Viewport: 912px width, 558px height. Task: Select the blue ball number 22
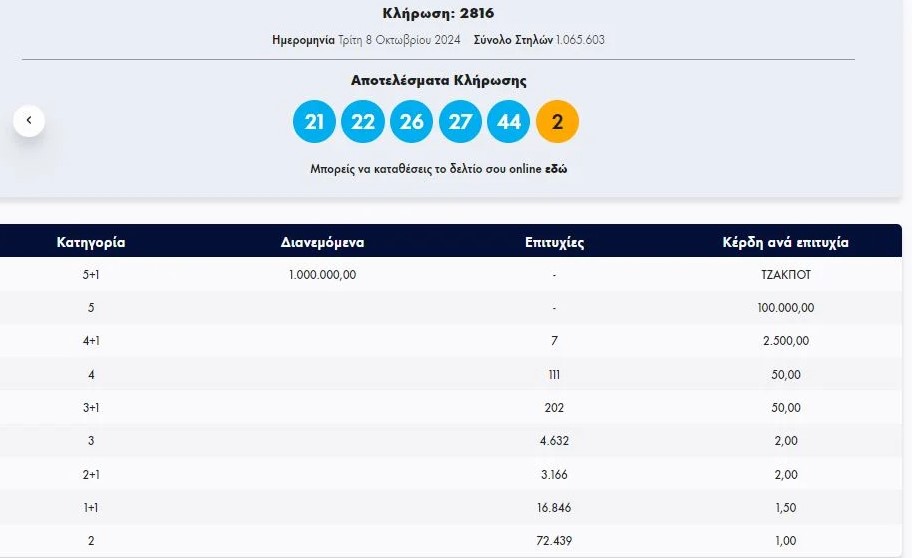click(363, 122)
